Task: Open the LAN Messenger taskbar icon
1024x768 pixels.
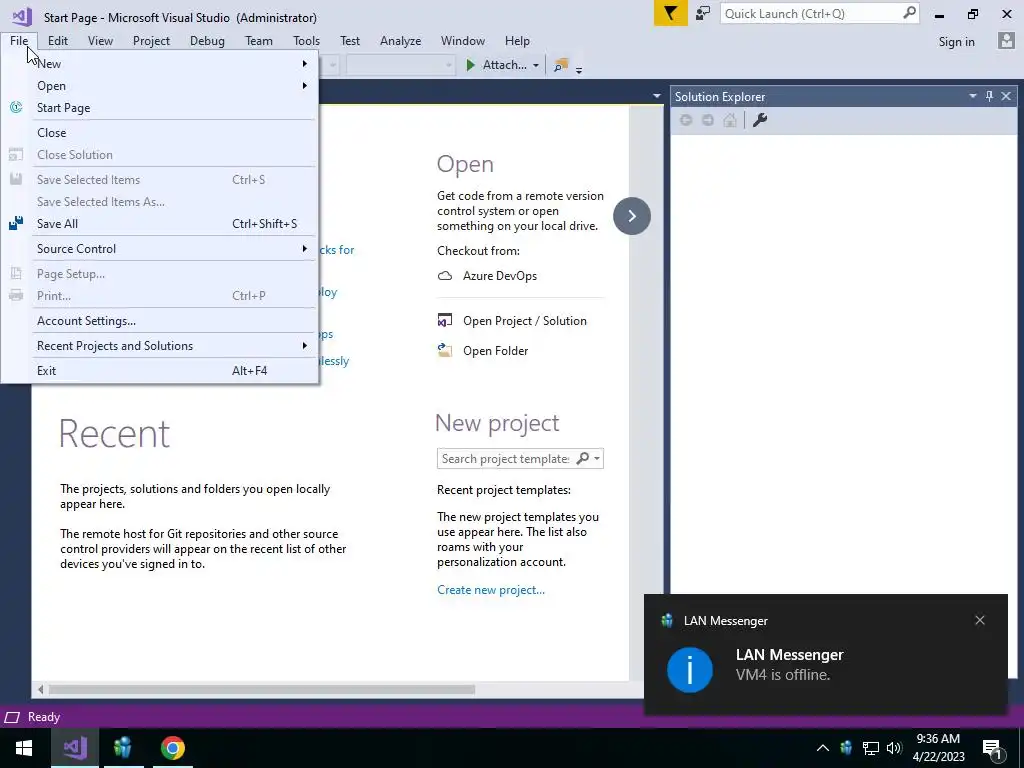Action: tap(123, 747)
